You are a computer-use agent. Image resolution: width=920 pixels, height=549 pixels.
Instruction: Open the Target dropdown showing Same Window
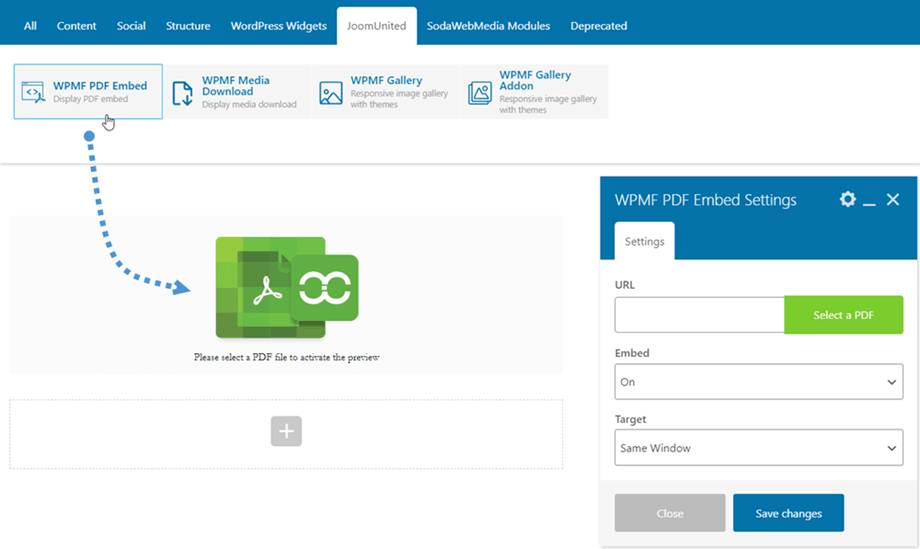[758, 448]
